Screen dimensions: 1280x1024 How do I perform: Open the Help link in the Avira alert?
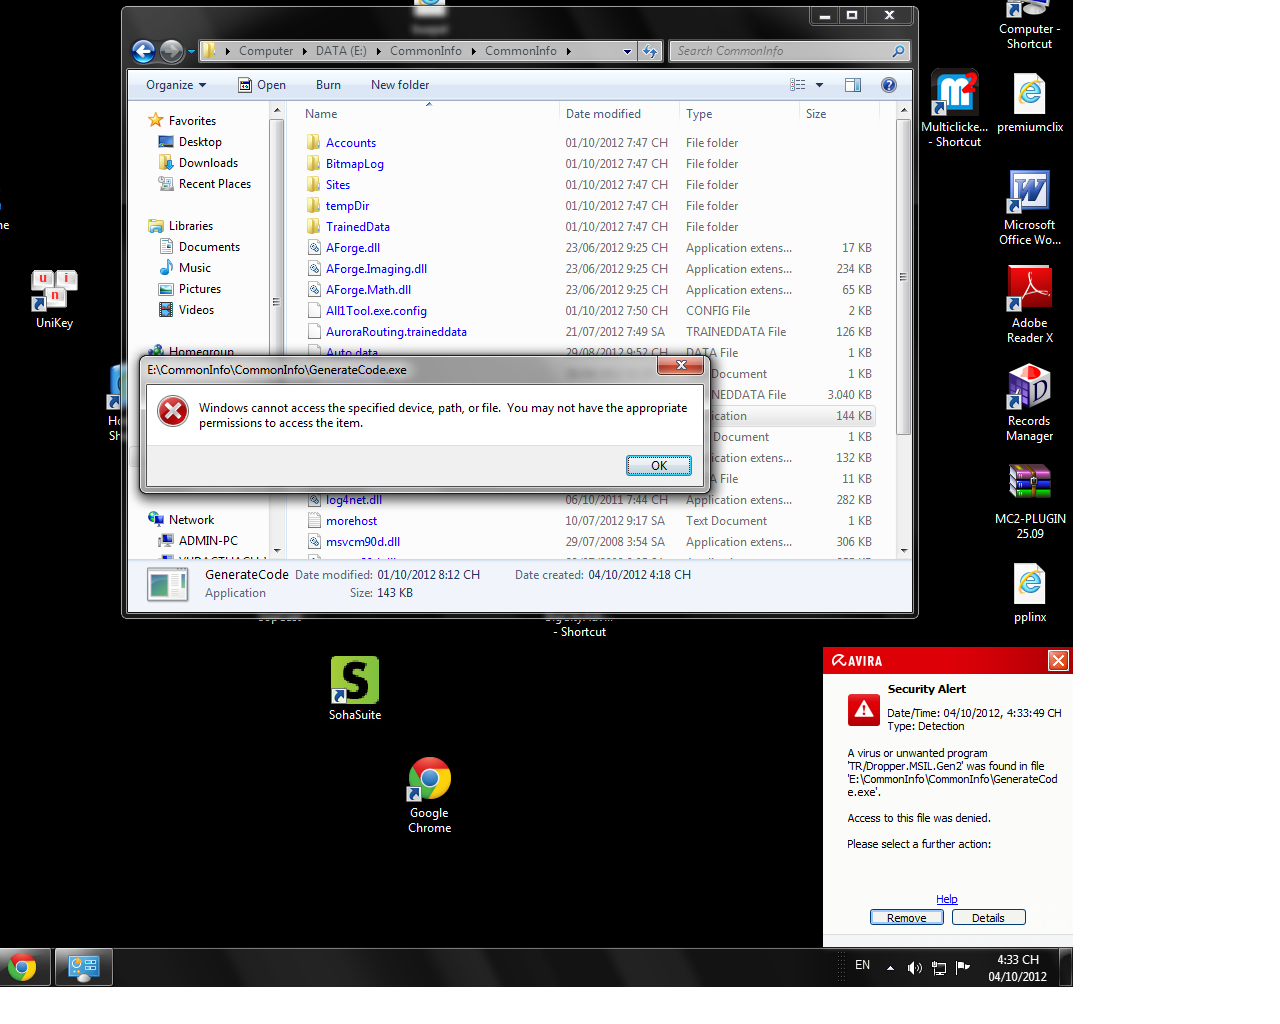(x=947, y=899)
